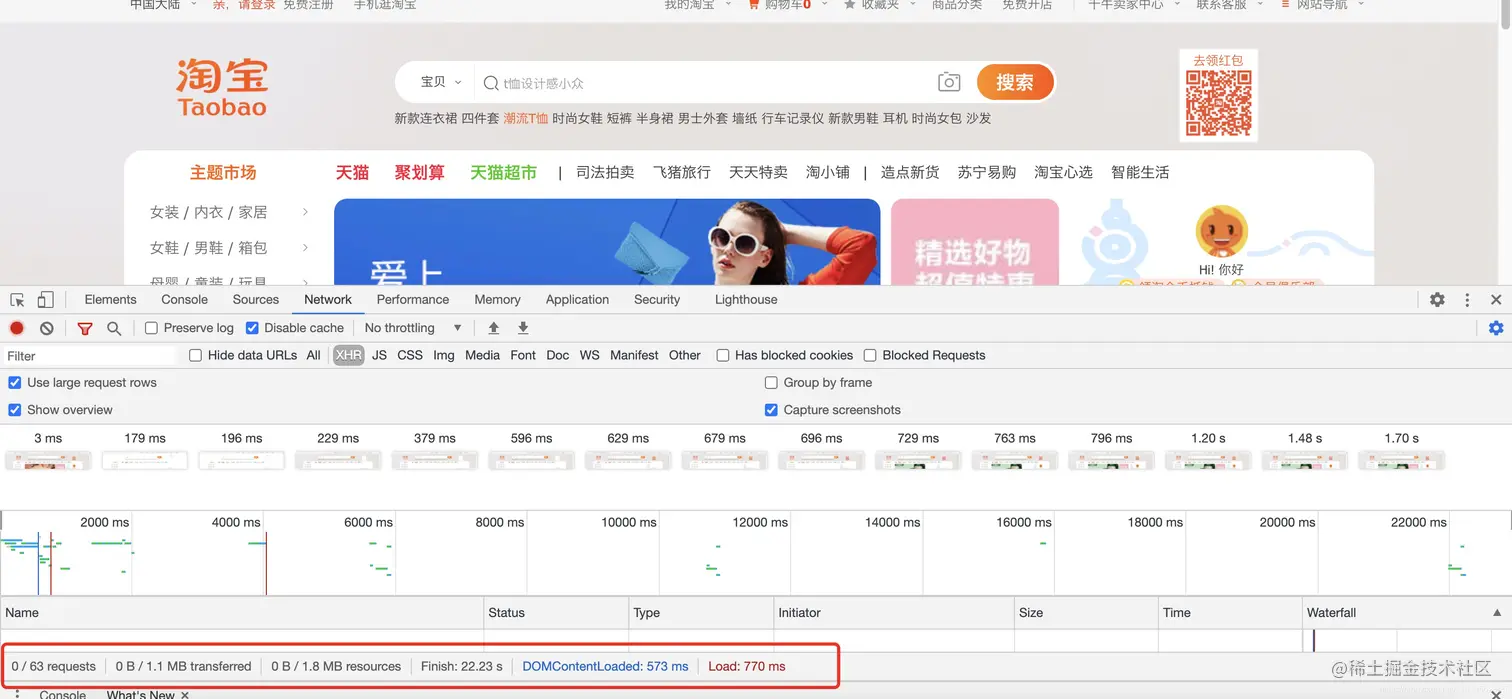Click the 潮流T恤 suggested search
The image size is (1512, 699).
[x=526, y=118]
